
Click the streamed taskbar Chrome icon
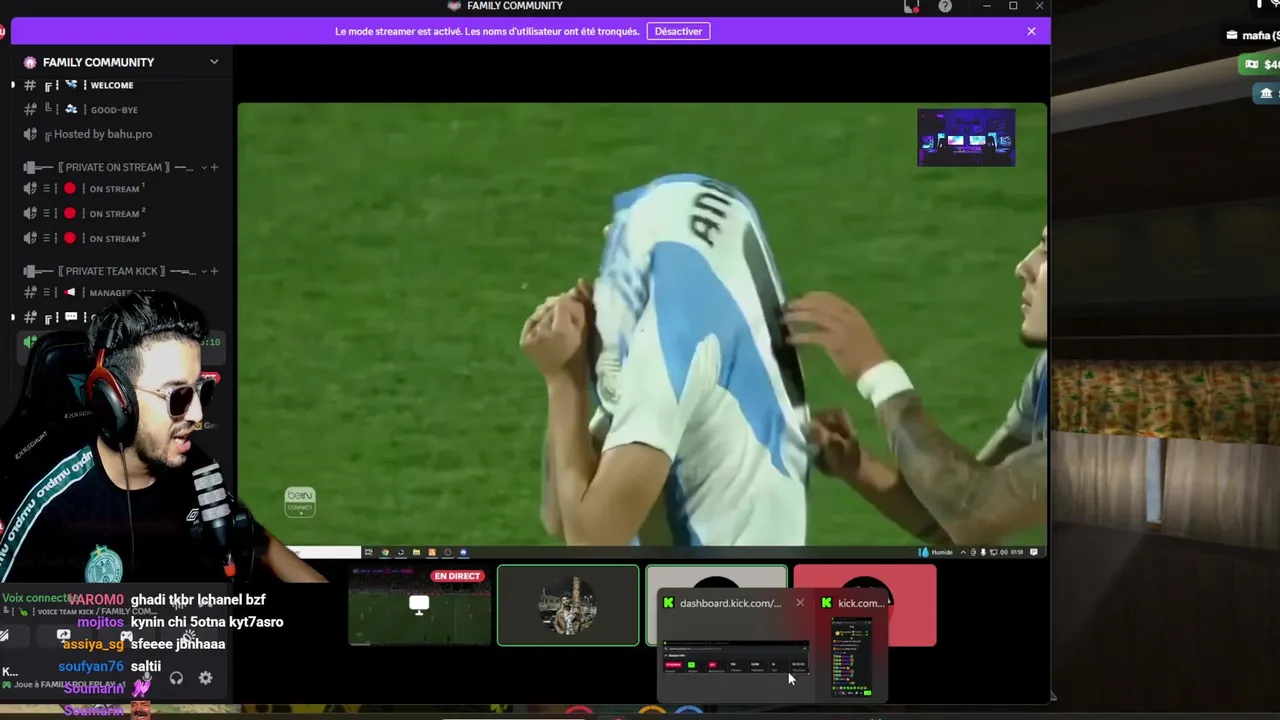(x=385, y=552)
